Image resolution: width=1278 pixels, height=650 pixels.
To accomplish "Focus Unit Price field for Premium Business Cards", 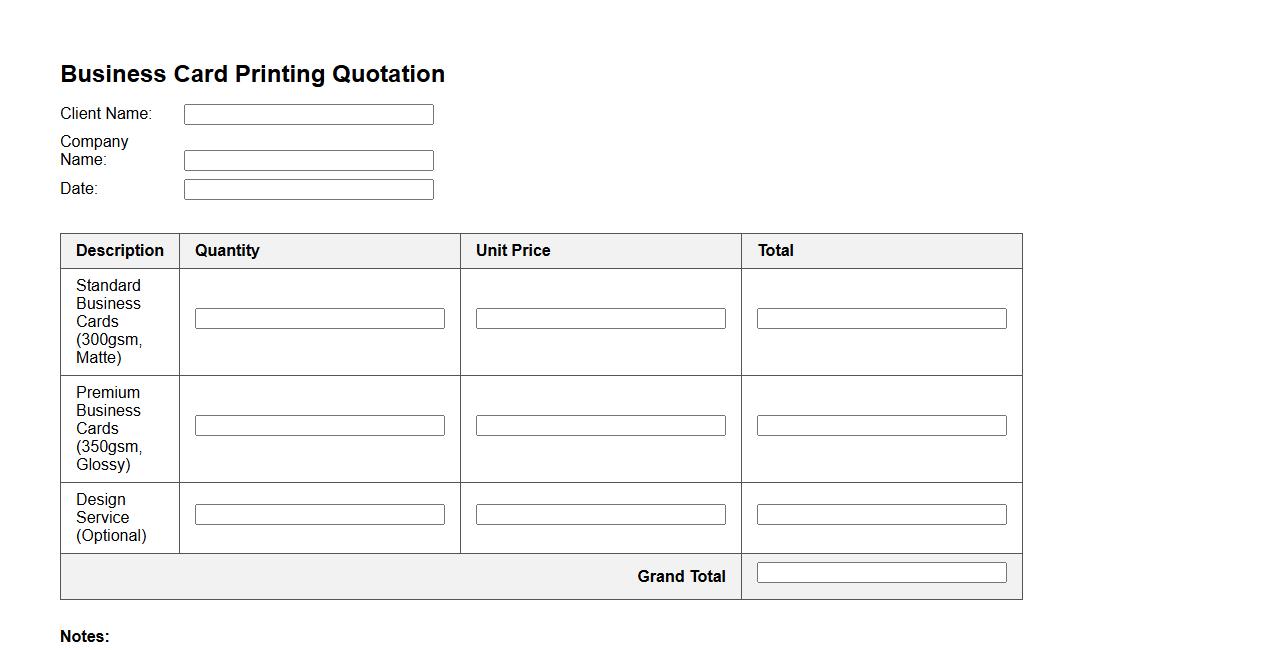I will 600,426.
